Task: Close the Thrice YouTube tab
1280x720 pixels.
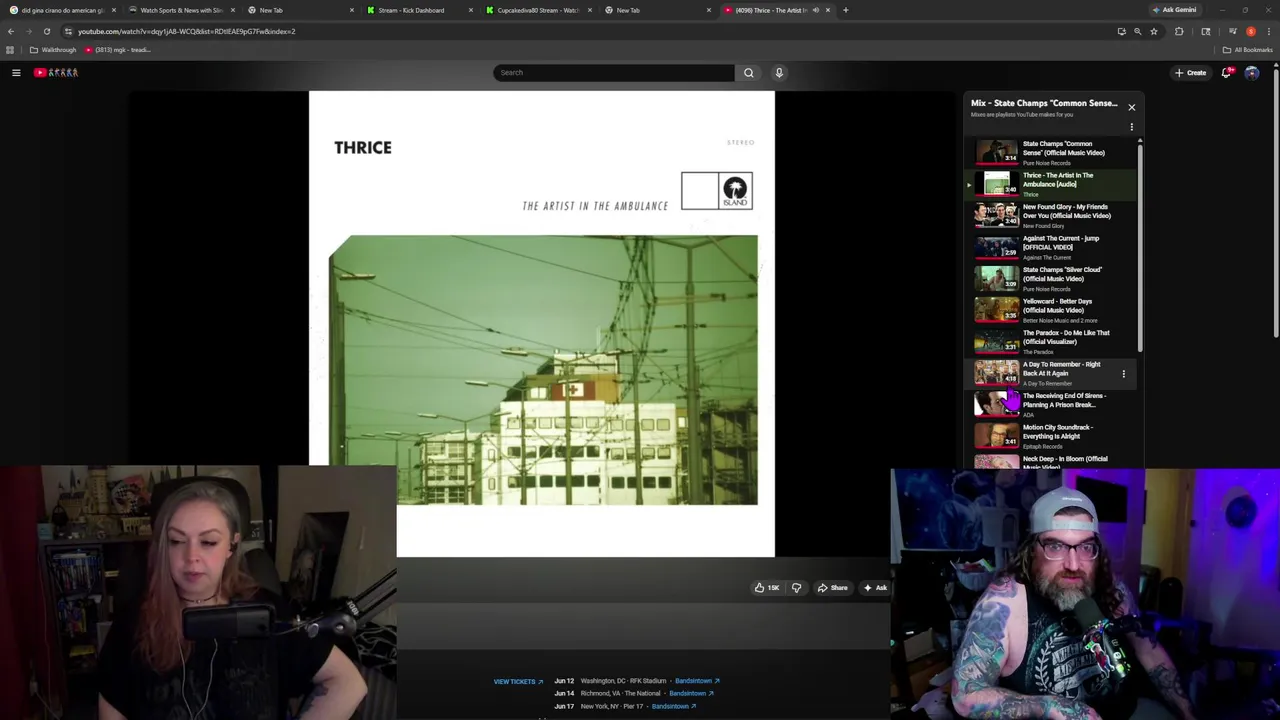Action: [x=828, y=10]
